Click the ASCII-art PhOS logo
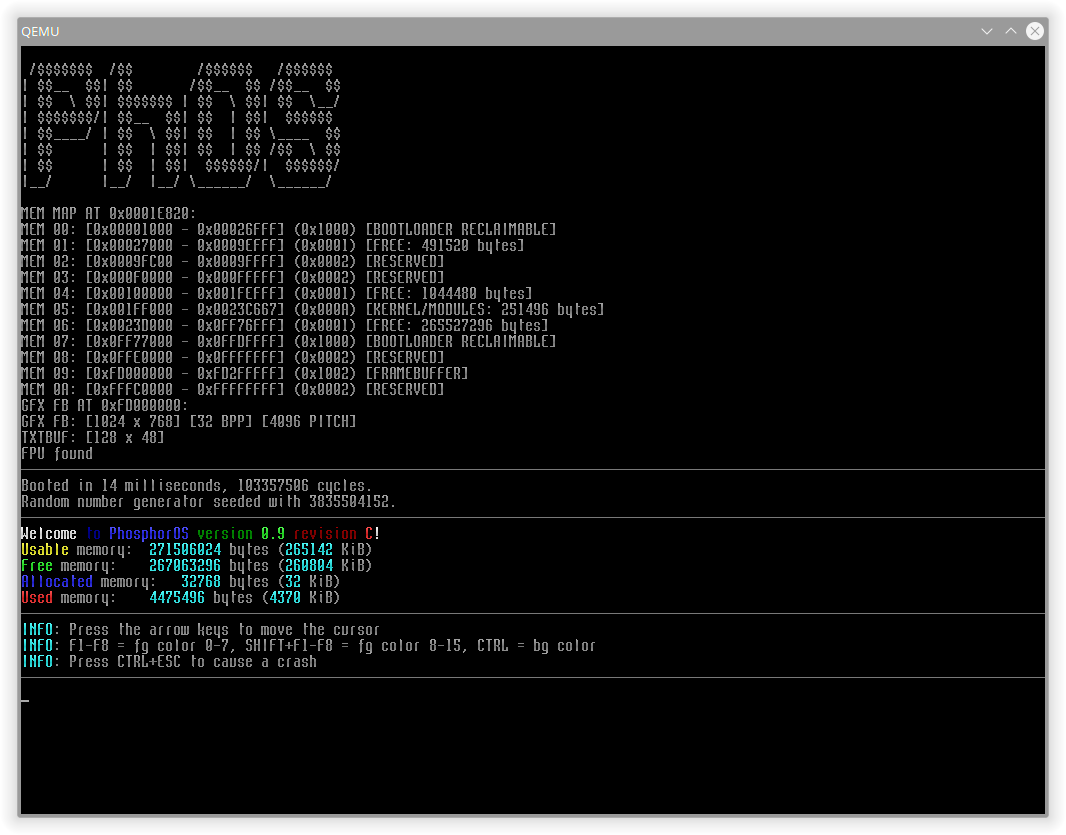 [181, 125]
